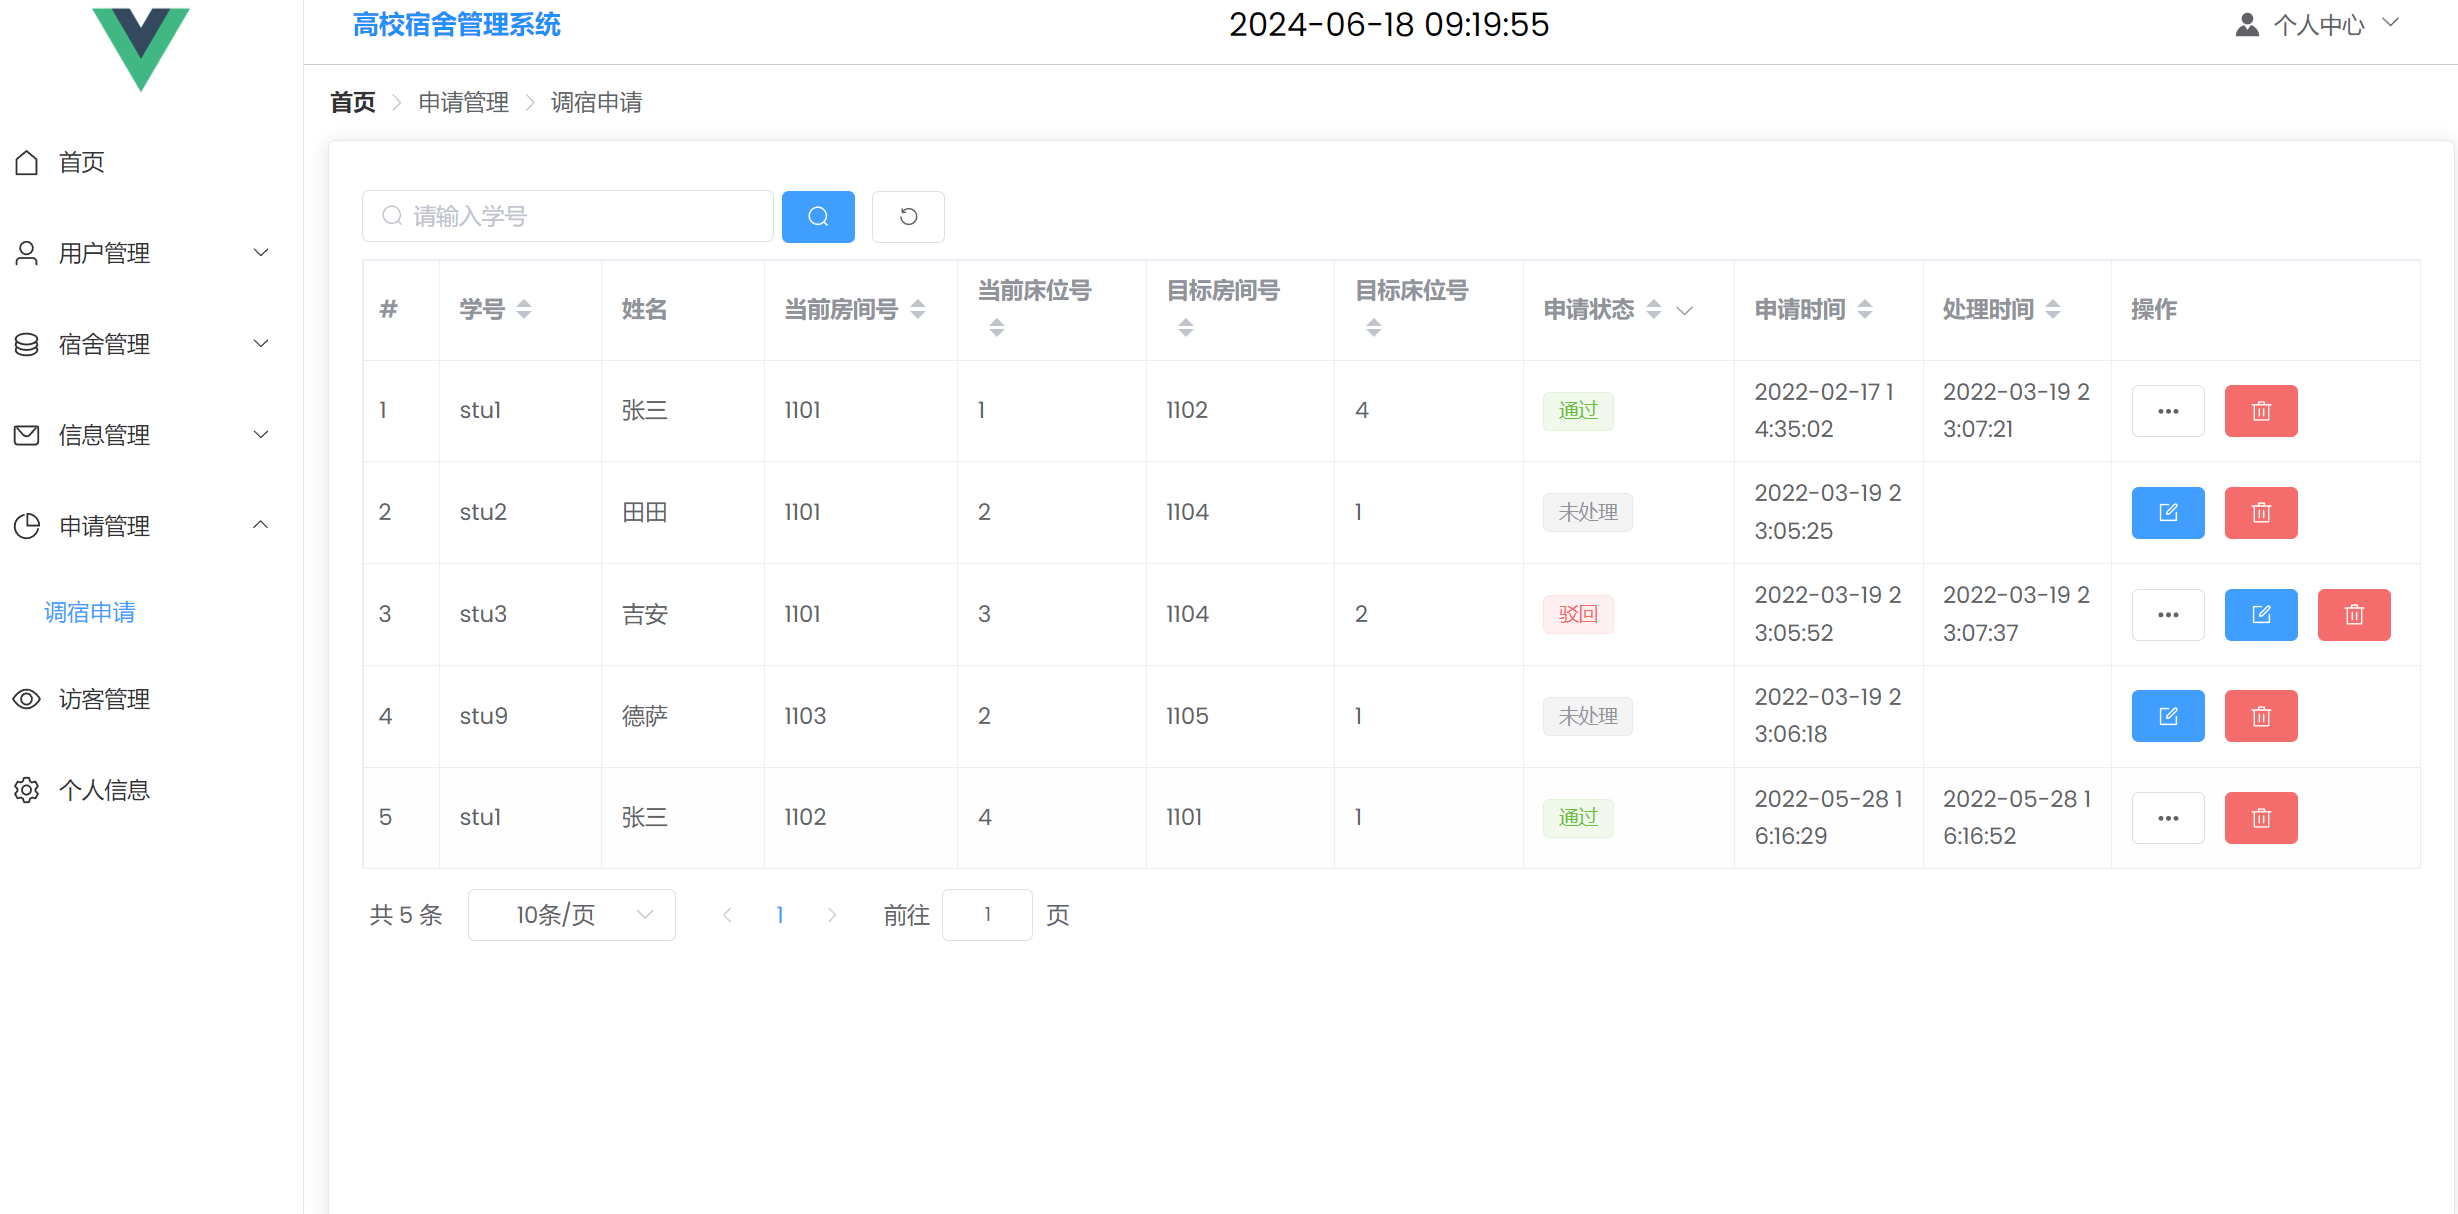Open the 个人中心 user menu

[2317, 24]
